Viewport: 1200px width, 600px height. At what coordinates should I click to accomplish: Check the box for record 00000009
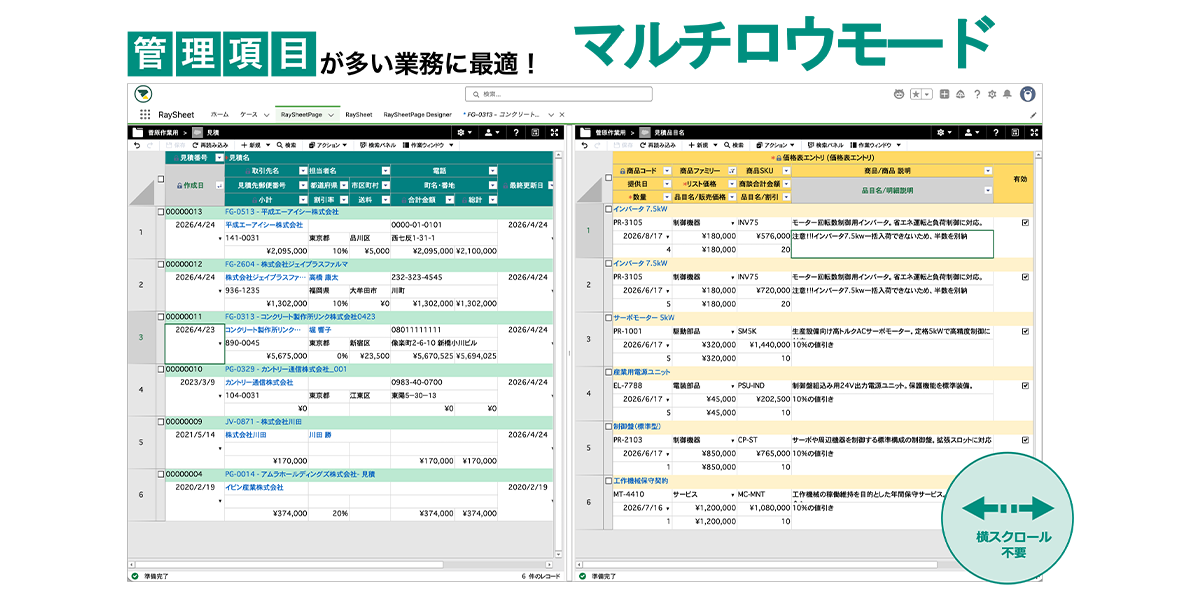point(161,422)
